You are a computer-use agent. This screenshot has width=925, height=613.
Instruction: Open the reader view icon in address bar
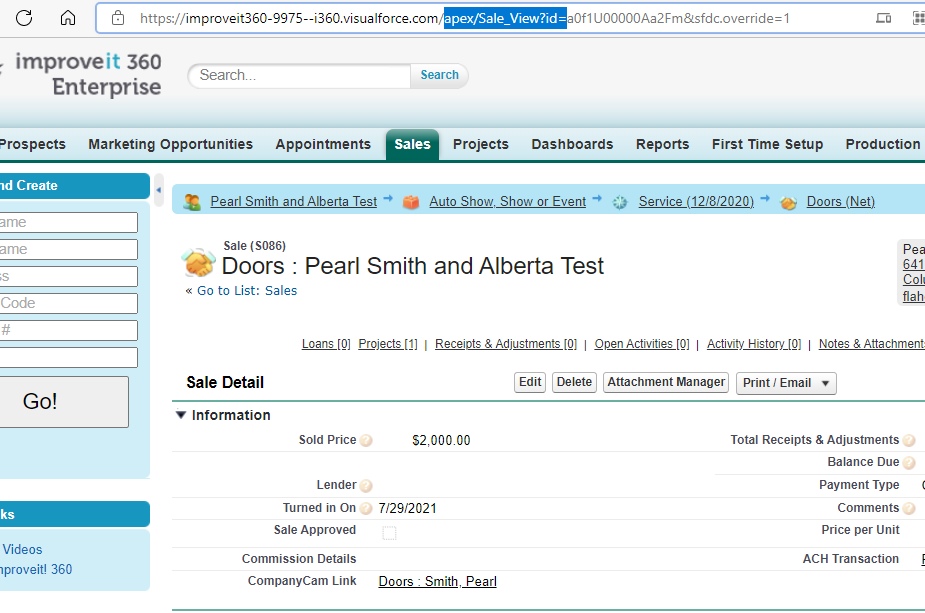point(883,18)
